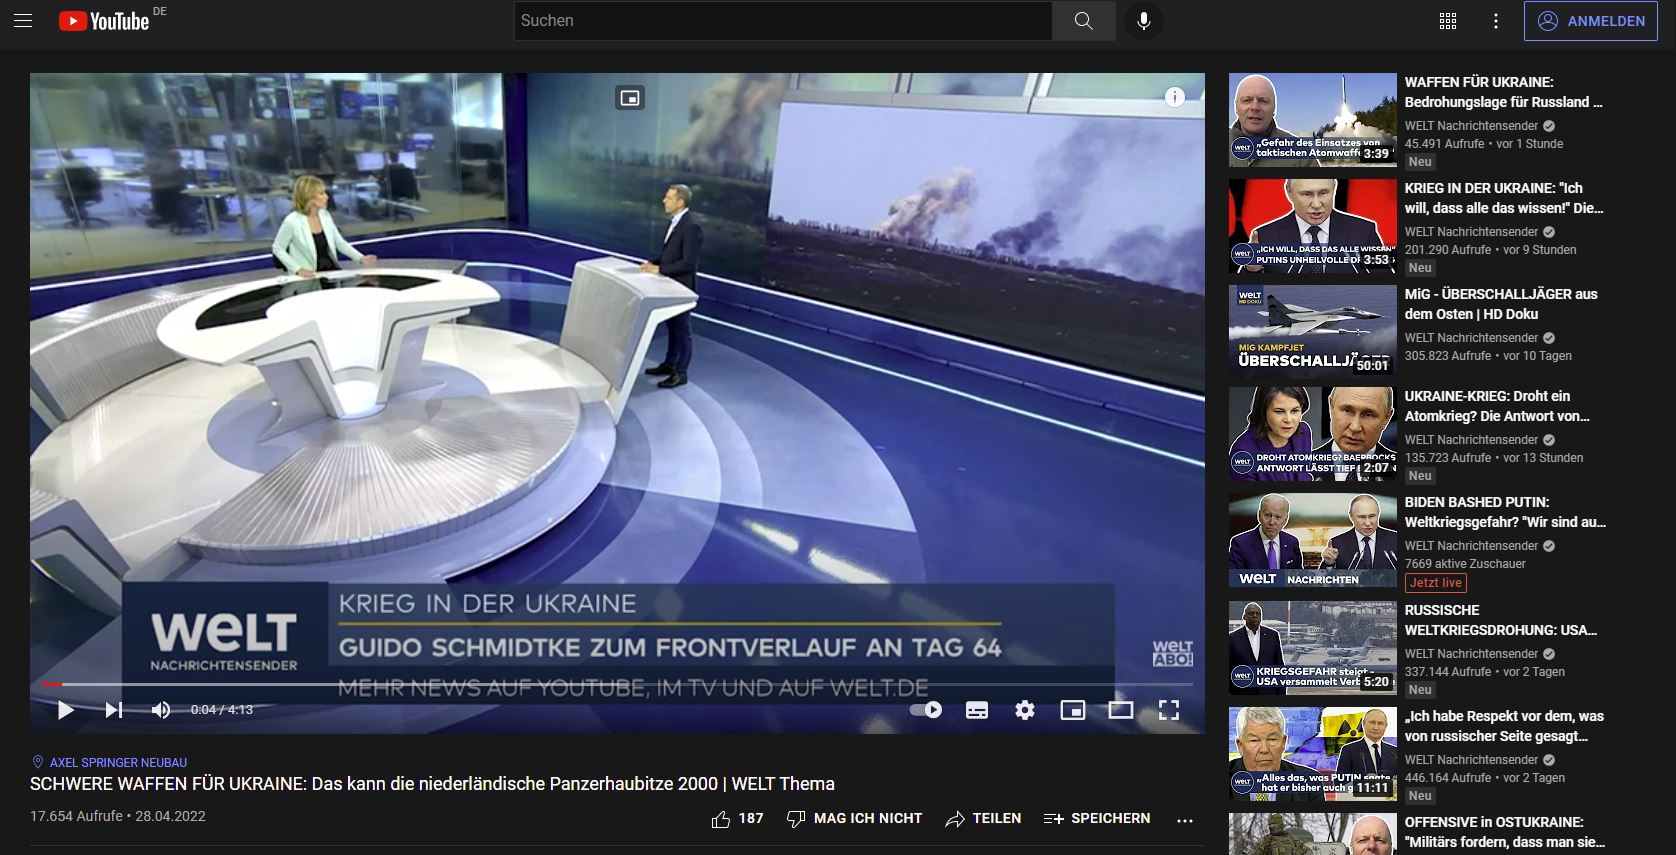Open the hamburger guide menu
The width and height of the screenshot is (1676, 855).
click(x=23, y=21)
